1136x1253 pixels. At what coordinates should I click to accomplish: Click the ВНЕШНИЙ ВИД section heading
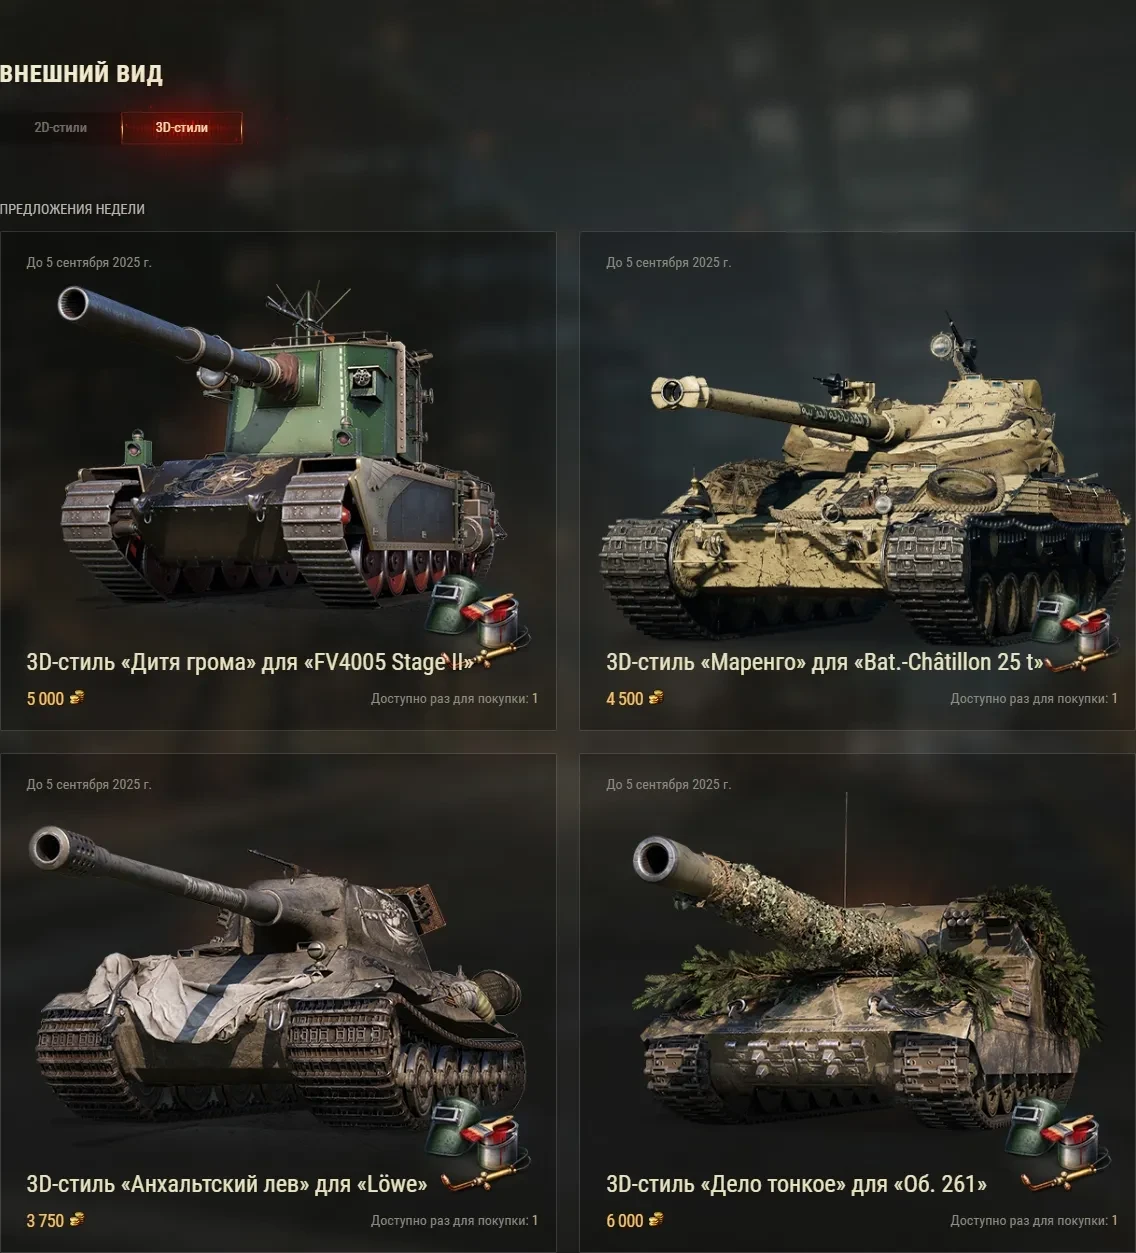point(81,73)
